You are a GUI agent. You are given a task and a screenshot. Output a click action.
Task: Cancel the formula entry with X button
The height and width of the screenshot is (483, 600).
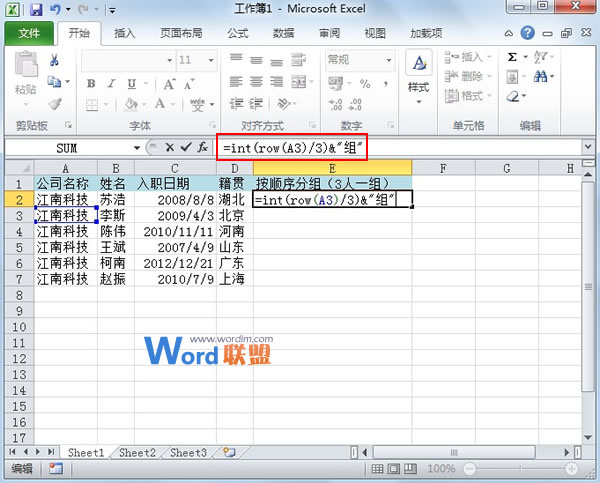coord(169,147)
